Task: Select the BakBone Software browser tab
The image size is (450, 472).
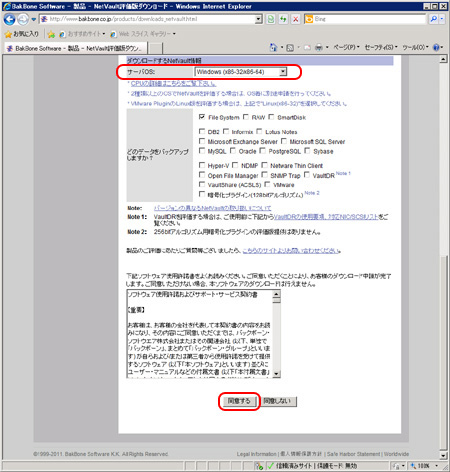Action: pos(76,48)
